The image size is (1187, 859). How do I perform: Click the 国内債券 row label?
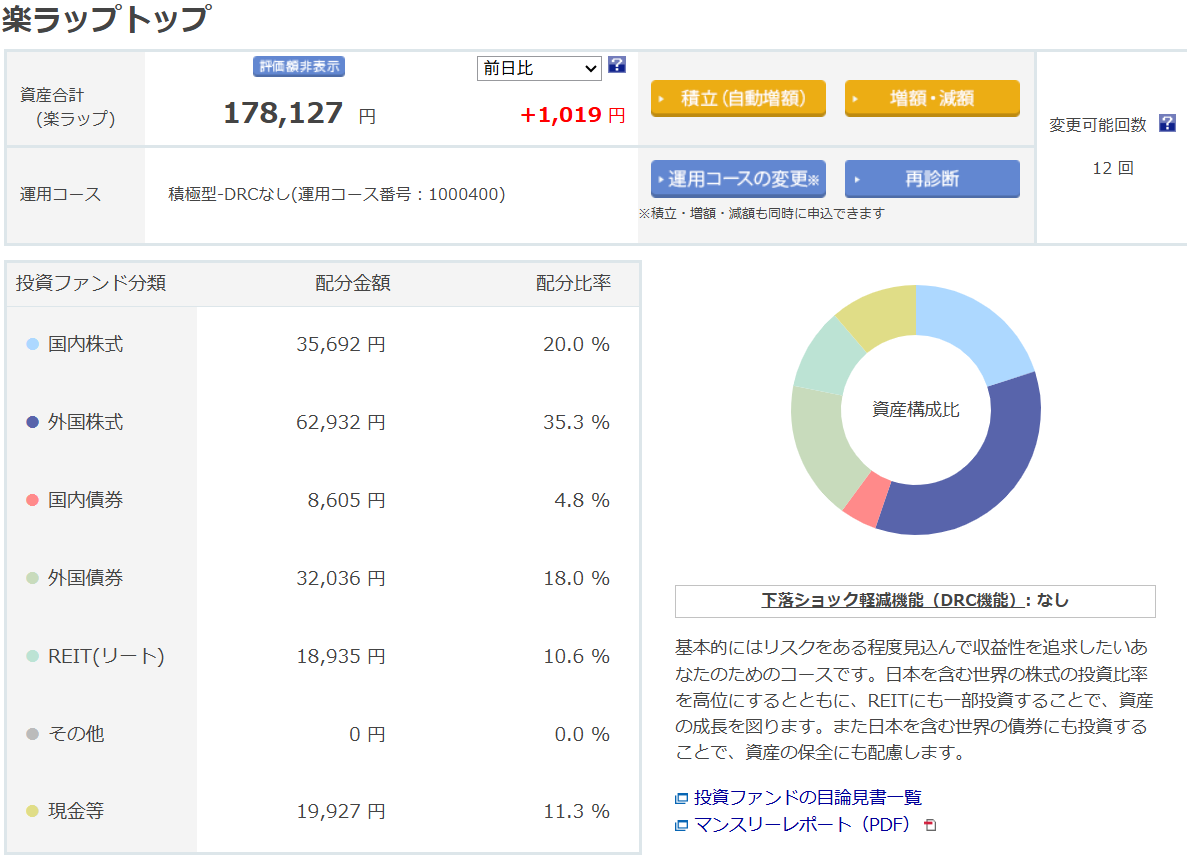pos(86,500)
